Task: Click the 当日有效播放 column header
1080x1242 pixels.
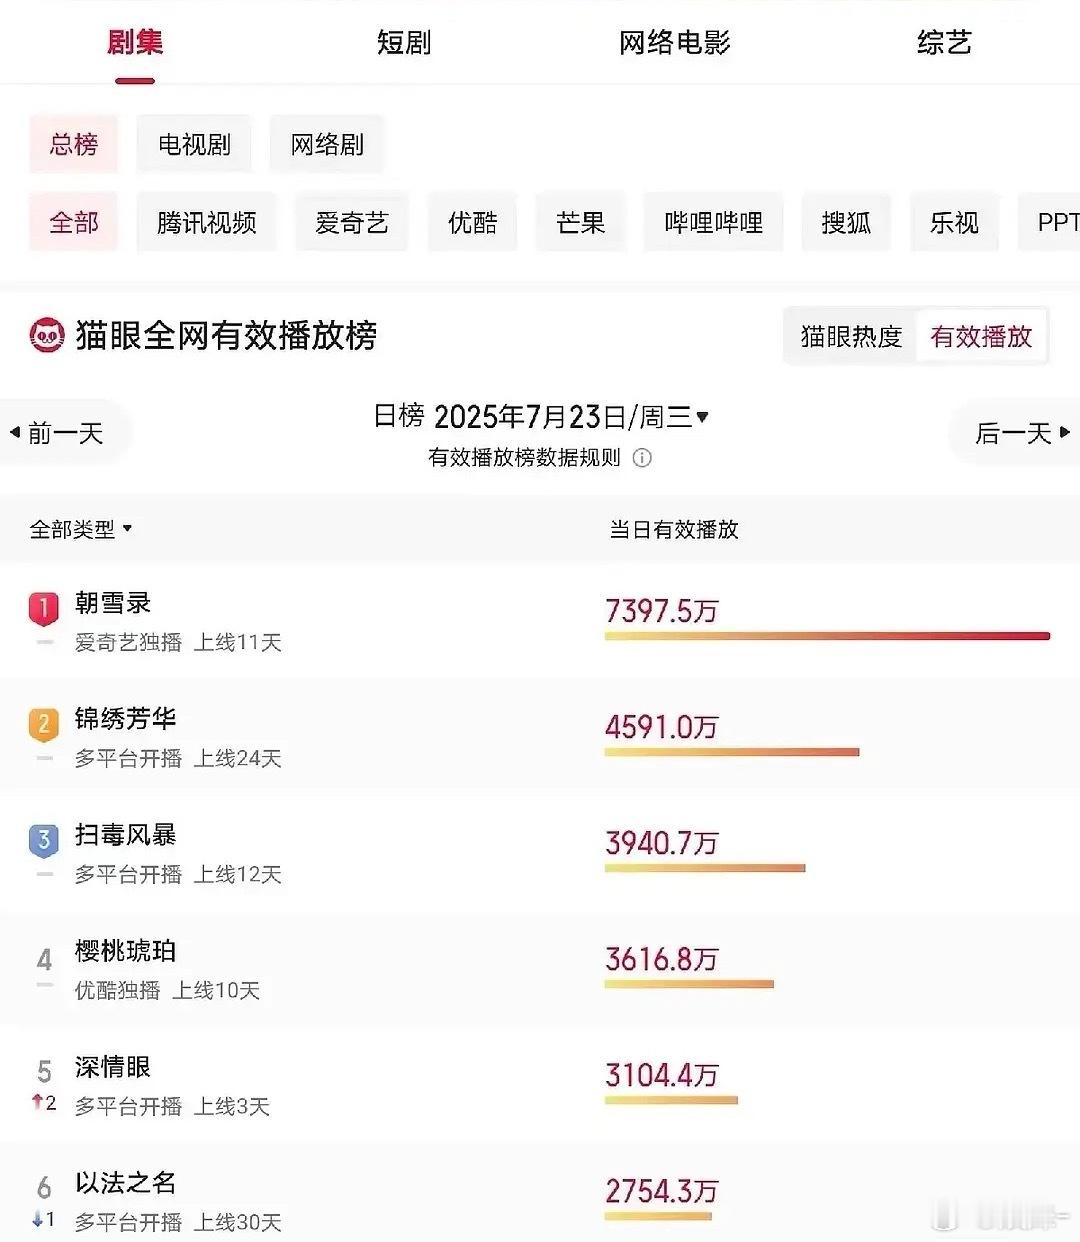Action: pos(674,529)
